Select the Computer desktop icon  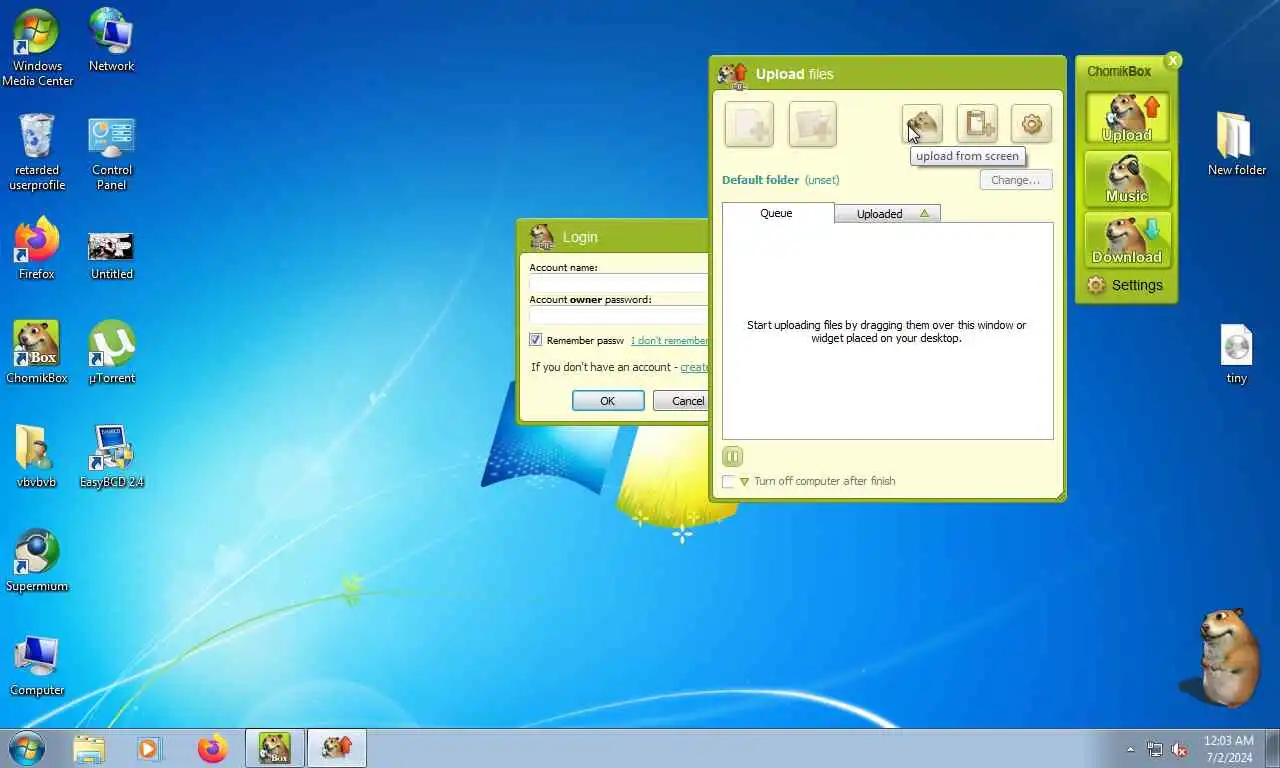pos(37,664)
